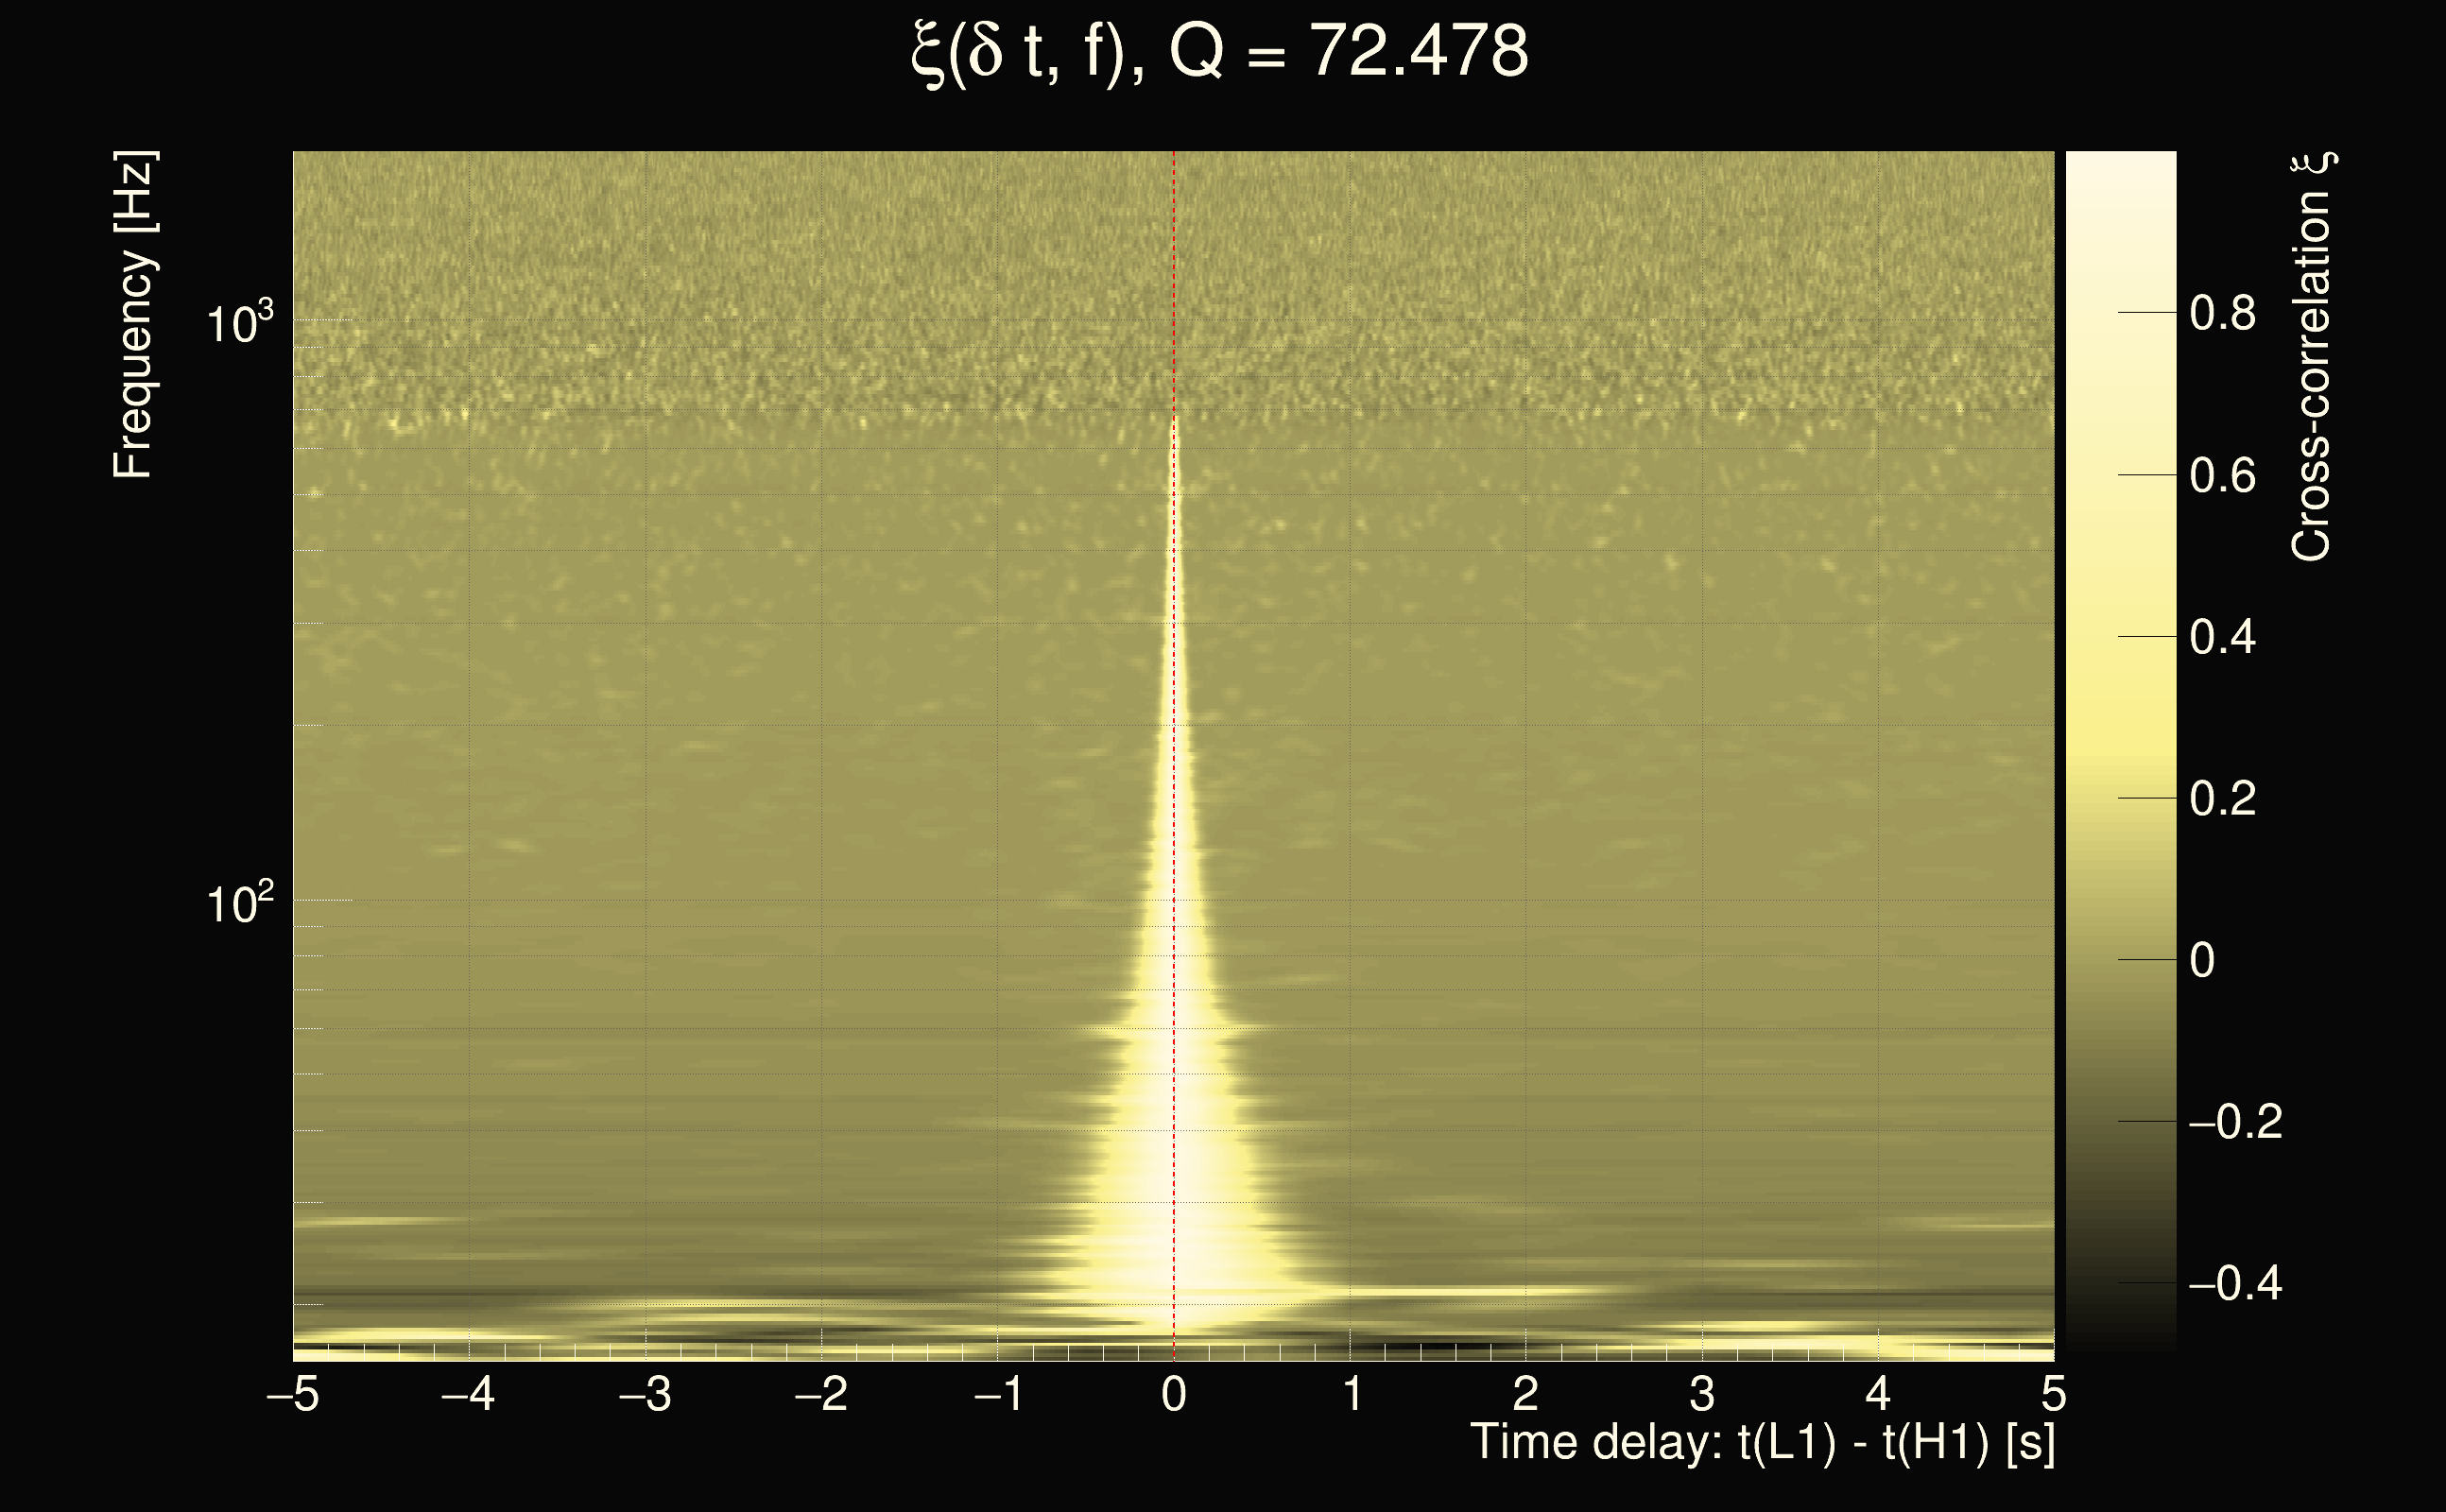Click the –0.2 colorbar tick label
Image resolution: width=2446 pixels, height=1512 pixels.
(x=2234, y=1122)
